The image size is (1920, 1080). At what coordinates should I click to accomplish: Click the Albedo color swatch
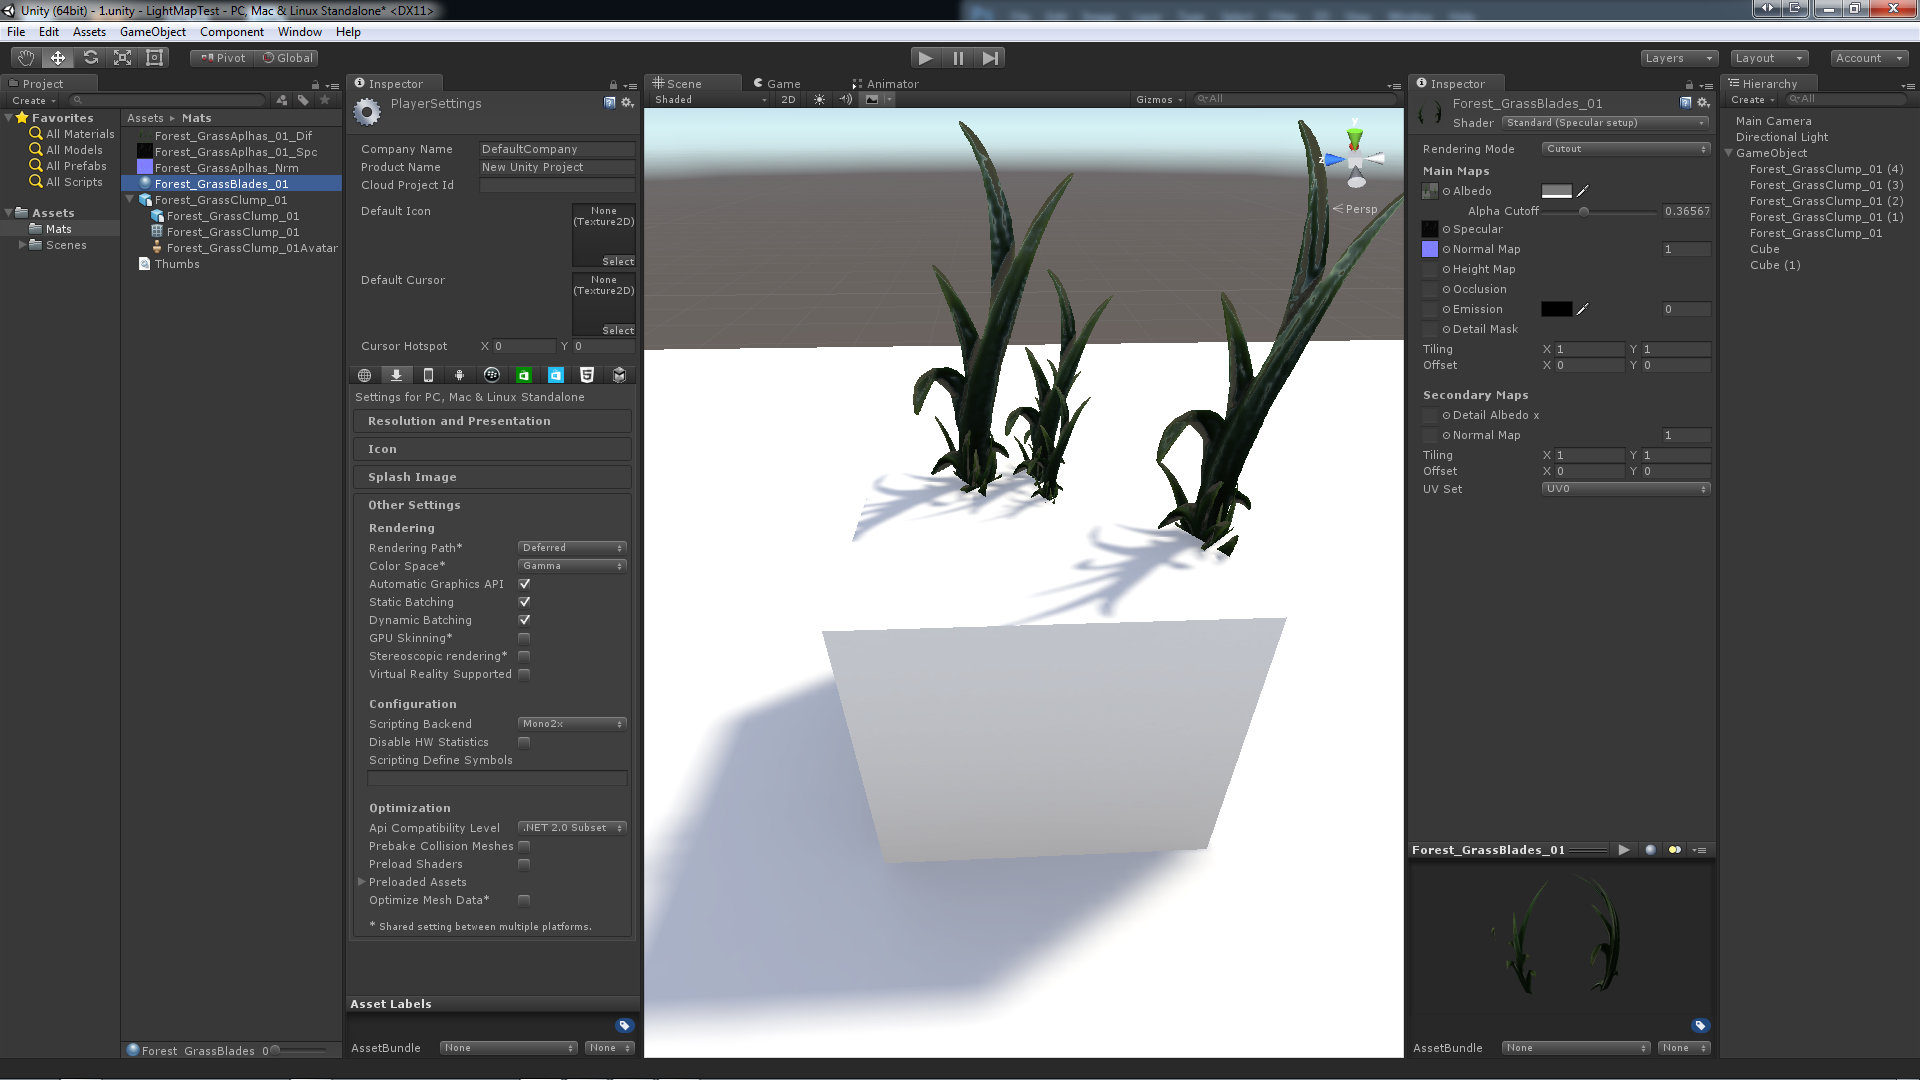click(x=1557, y=190)
